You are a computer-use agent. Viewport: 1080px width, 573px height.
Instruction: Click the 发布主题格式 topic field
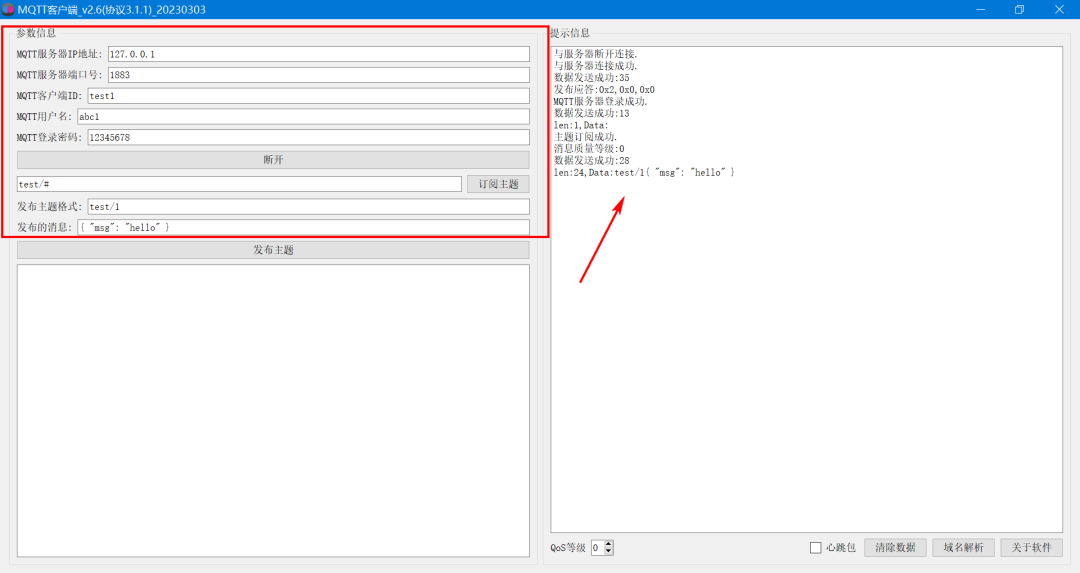[308, 207]
